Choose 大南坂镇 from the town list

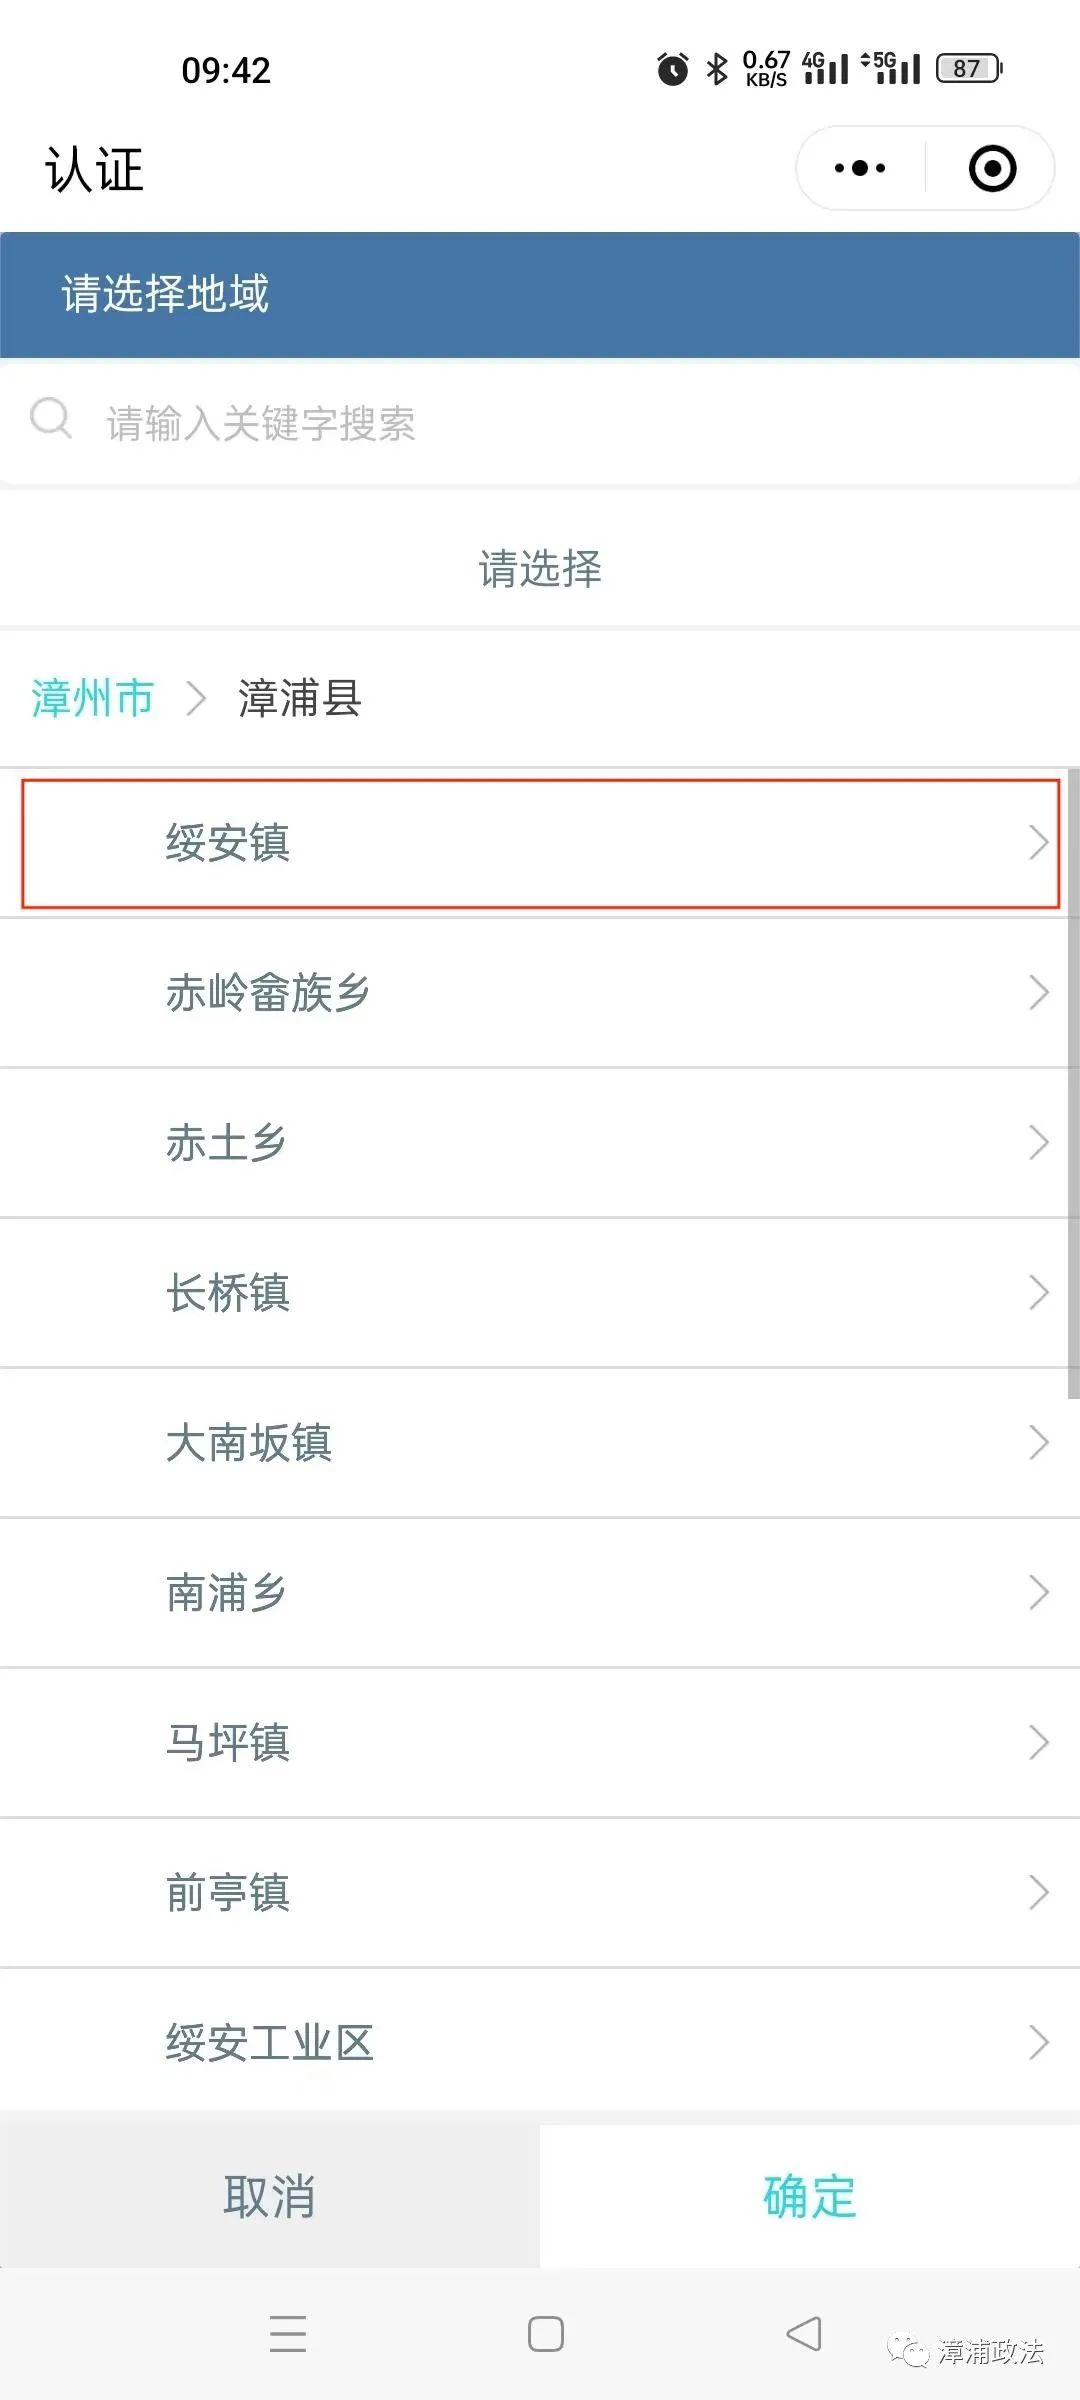[249, 1443]
